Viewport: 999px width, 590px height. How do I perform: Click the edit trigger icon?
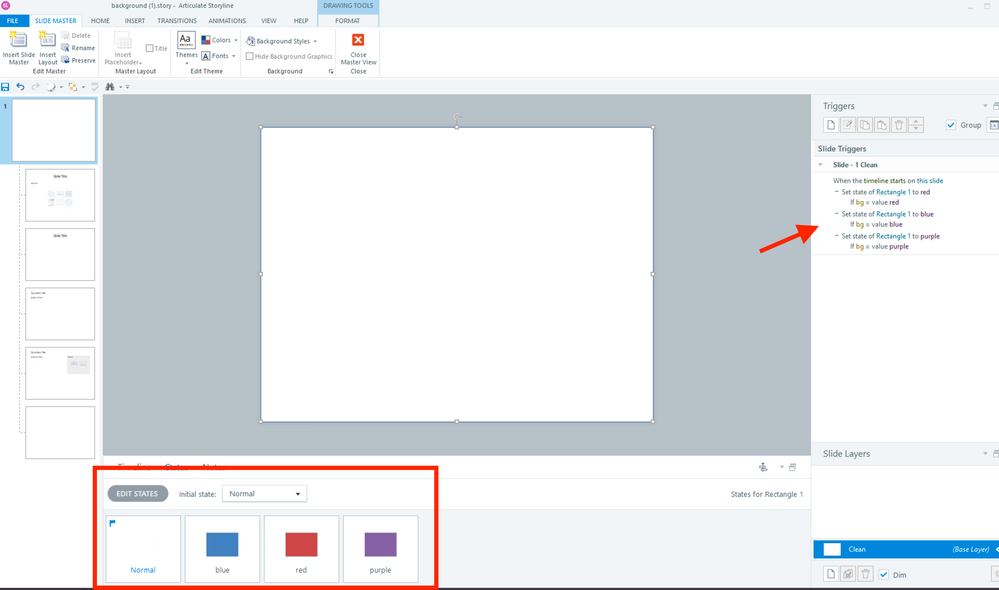(848, 125)
